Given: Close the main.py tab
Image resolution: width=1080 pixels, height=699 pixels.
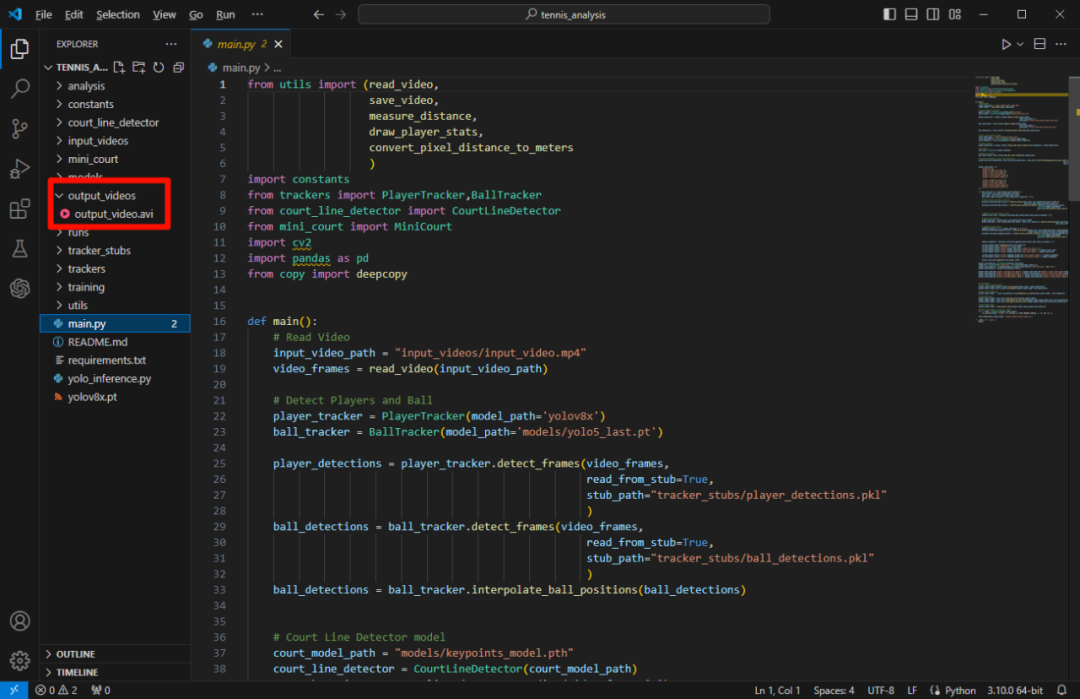Looking at the screenshot, I should pyautogui.click(x=278, y=44).
